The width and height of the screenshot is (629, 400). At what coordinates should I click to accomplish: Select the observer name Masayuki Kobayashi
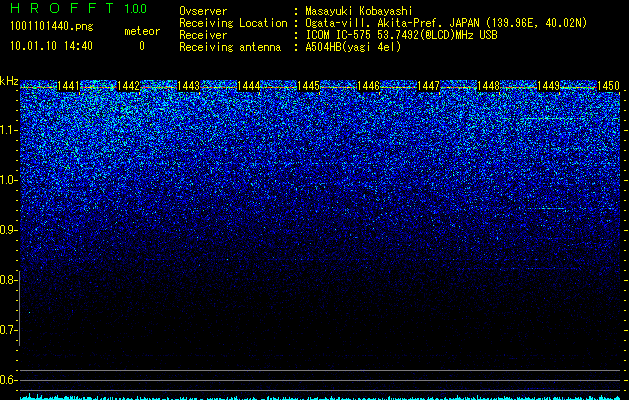click(359, 11)
